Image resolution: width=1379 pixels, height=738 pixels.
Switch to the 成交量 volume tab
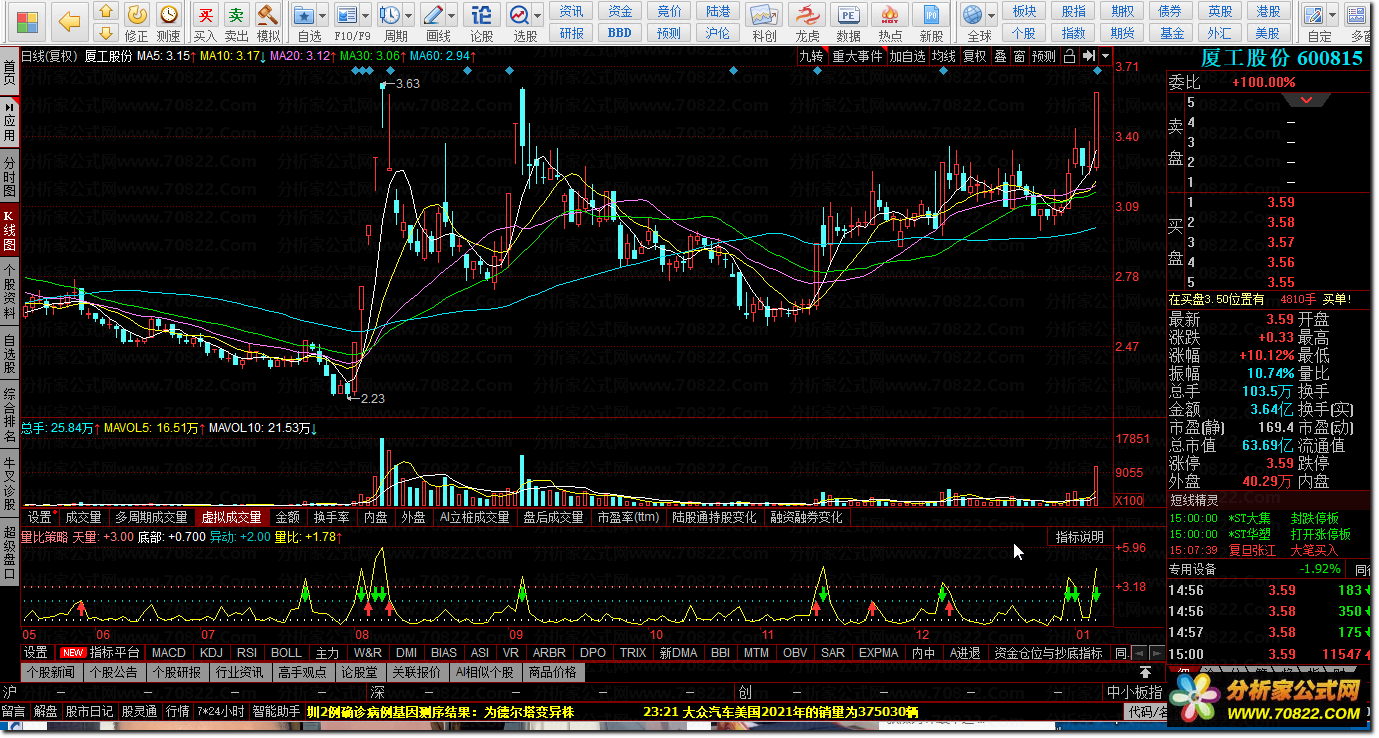click(83, 517)
